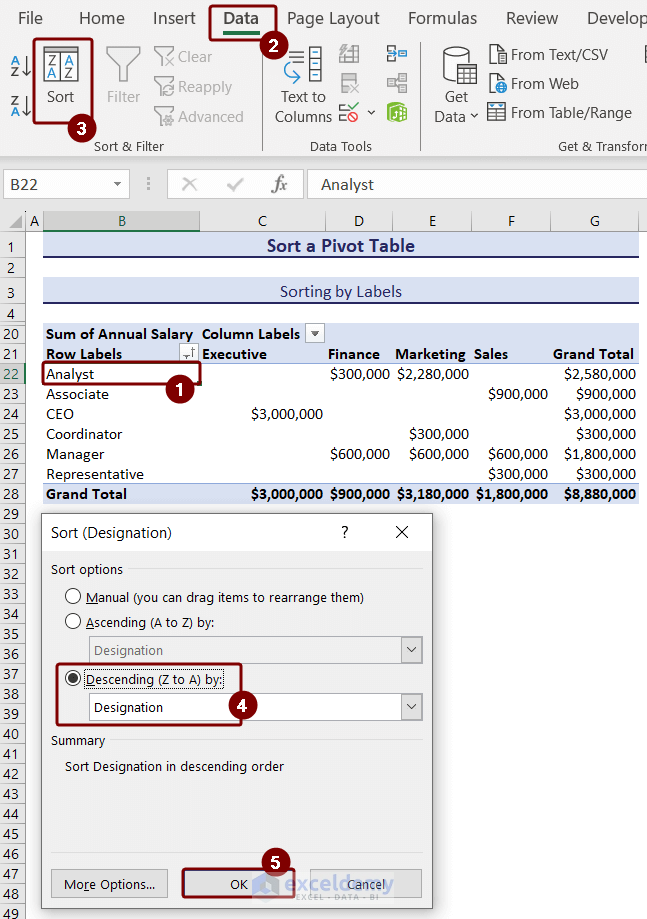This screenshot has height=919, width=647.
Task: Switch to the Review tab
Action: [532, 18]
